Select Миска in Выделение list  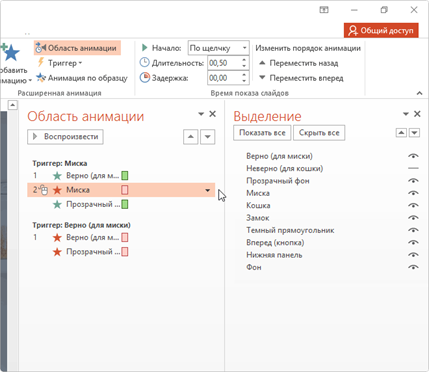[x=258, y=193]
